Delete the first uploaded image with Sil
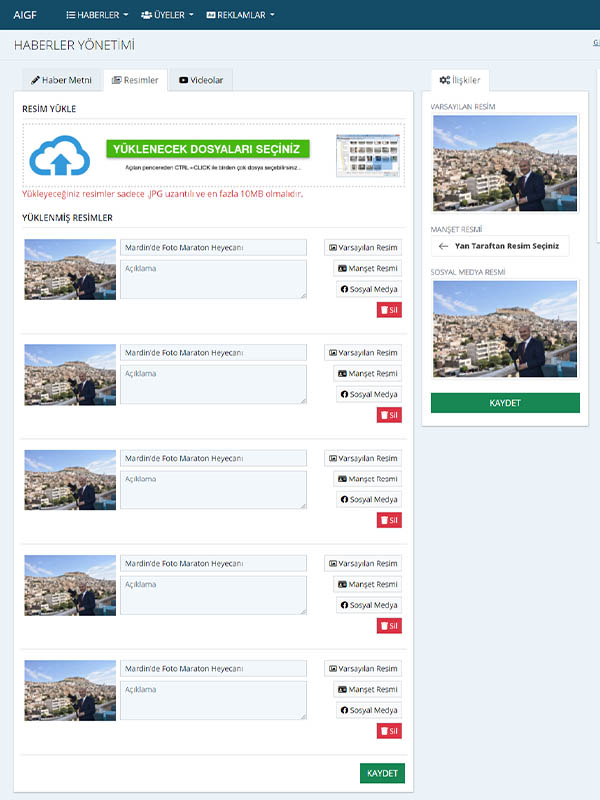The width and height of the screenshot is (600, 800). tap(388, 309)
